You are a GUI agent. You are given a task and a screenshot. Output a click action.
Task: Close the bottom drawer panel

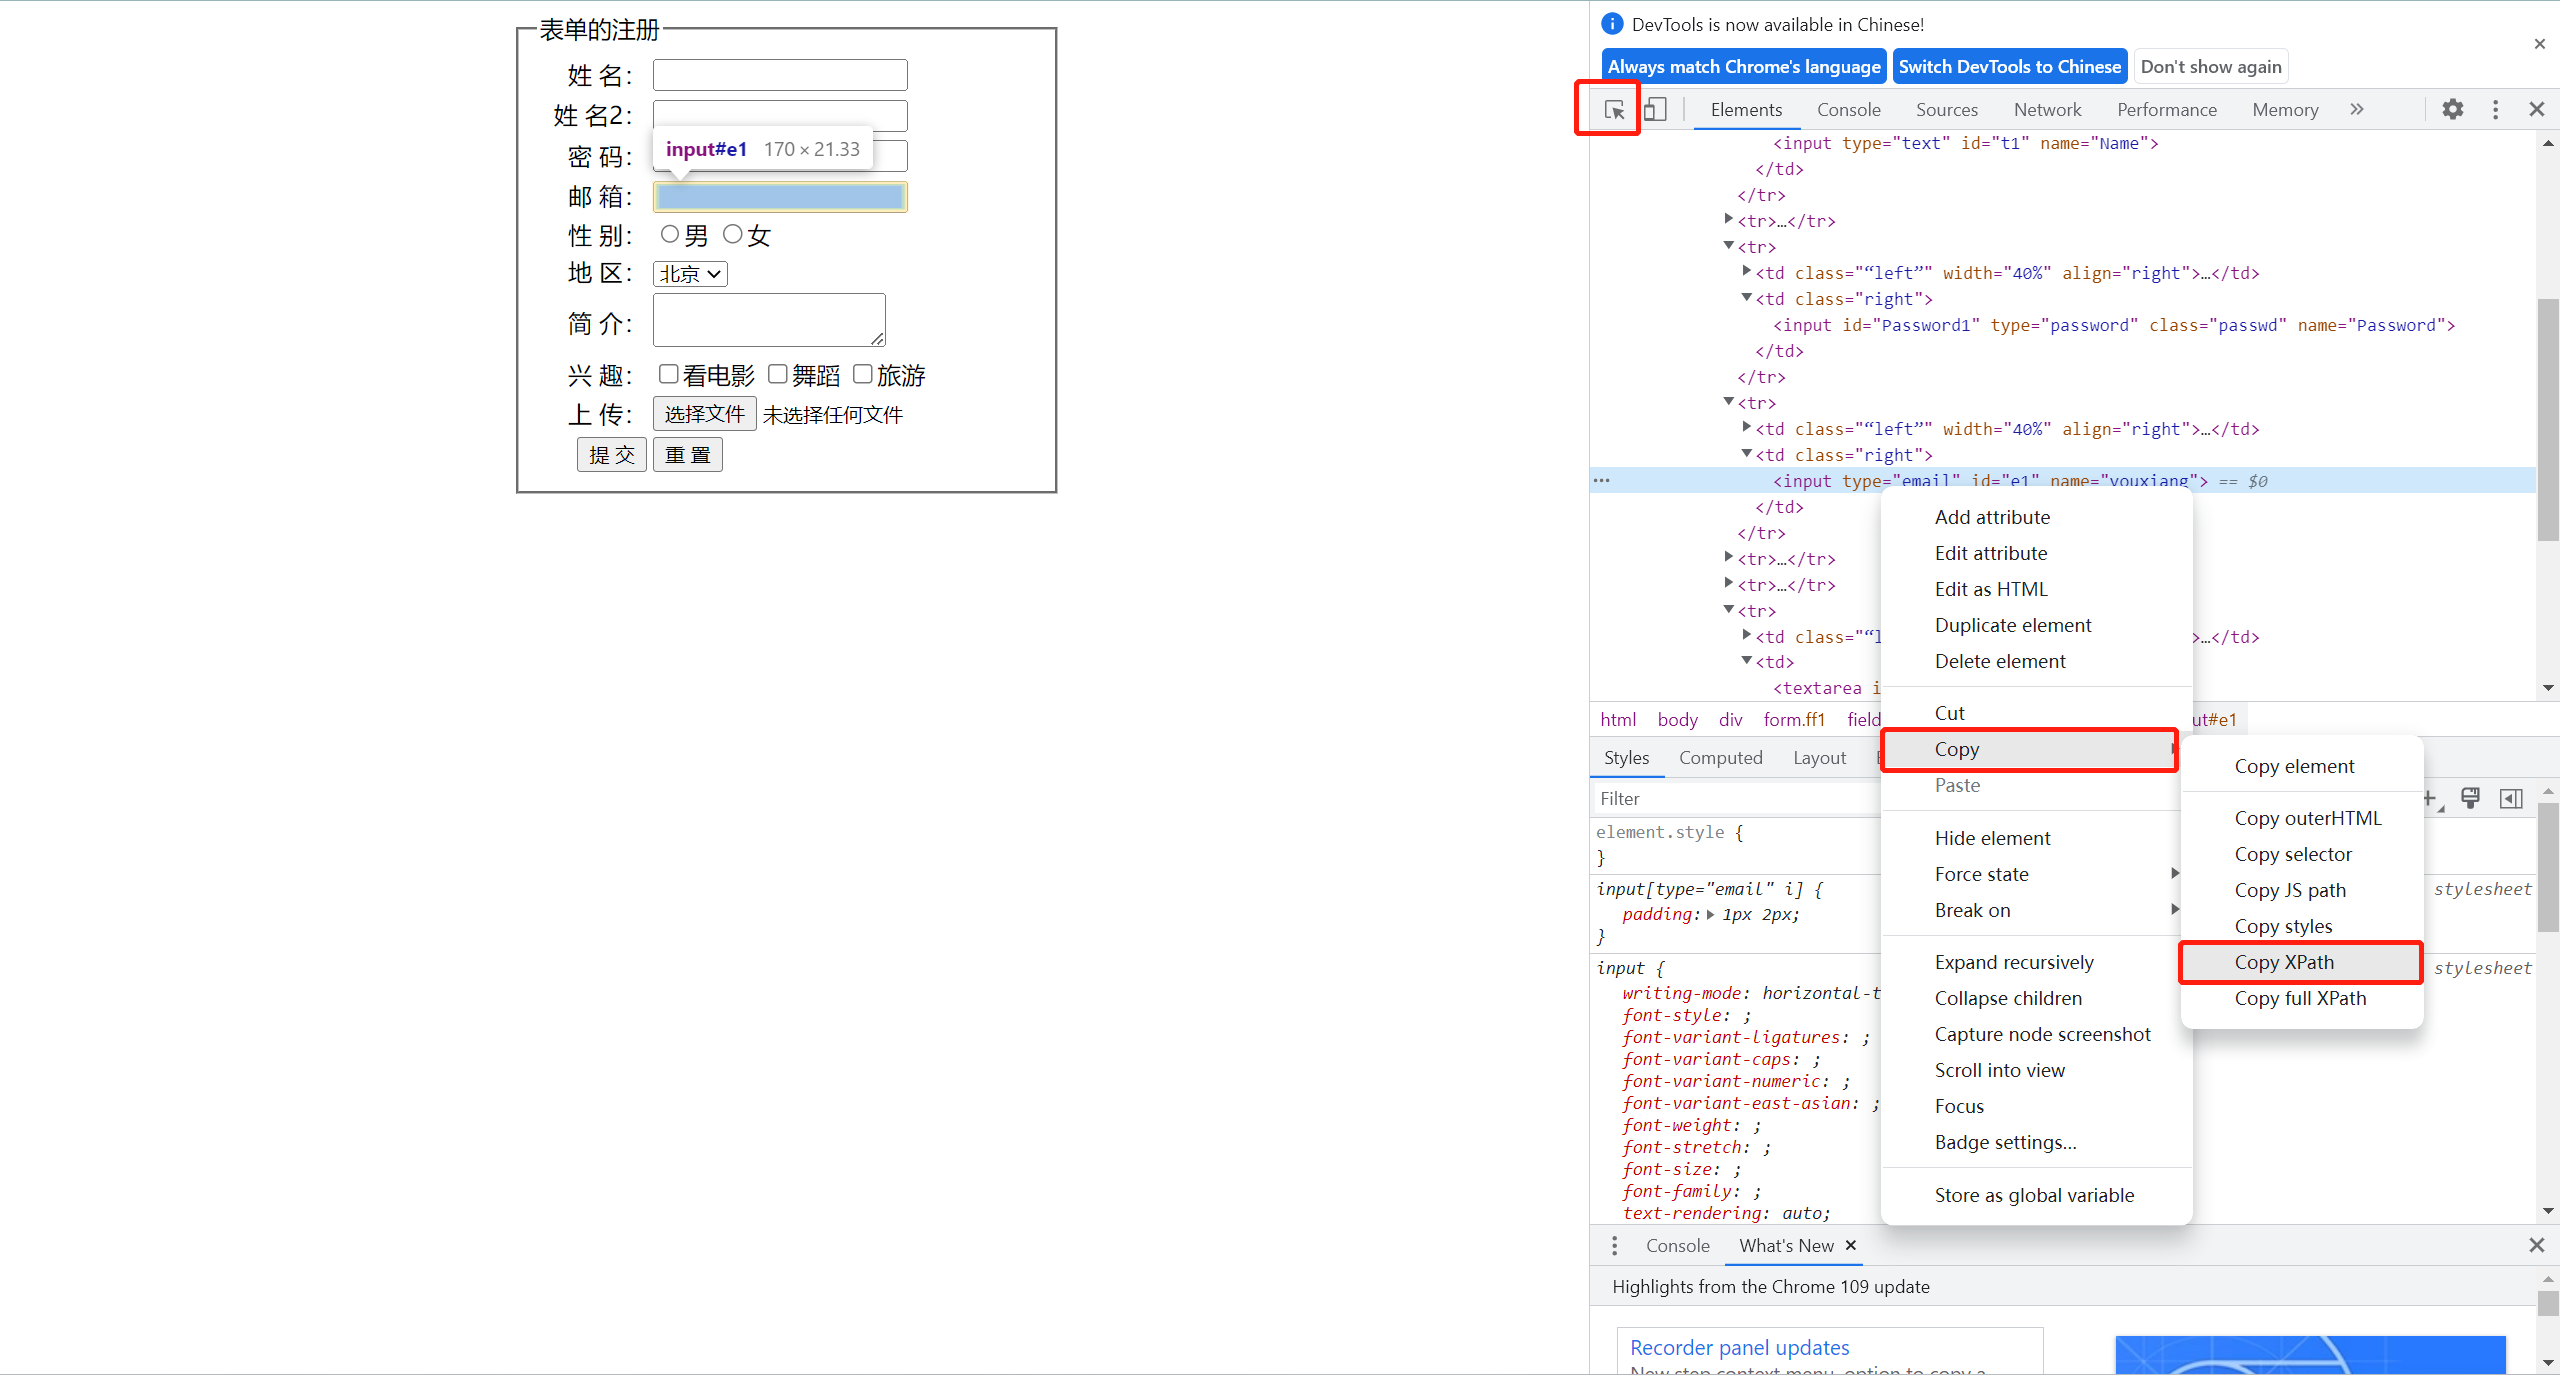[2537, 1246]
